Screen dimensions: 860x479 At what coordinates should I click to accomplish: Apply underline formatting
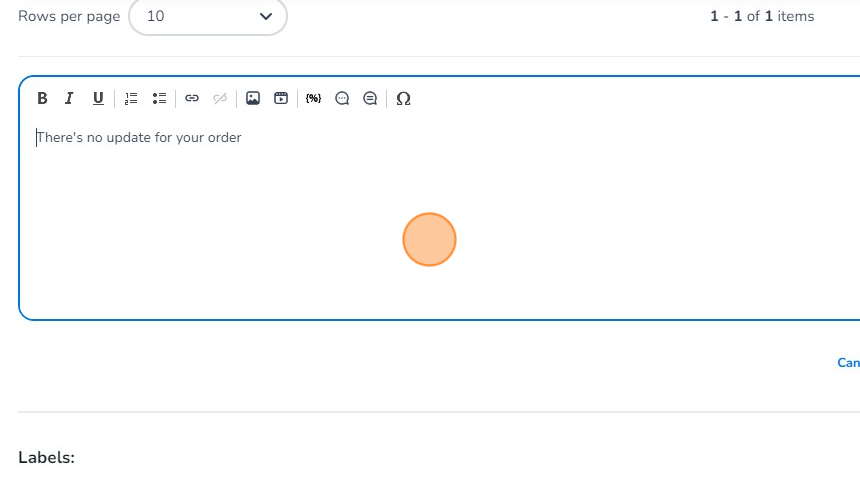pyautogui.click(x=98, y=98)
